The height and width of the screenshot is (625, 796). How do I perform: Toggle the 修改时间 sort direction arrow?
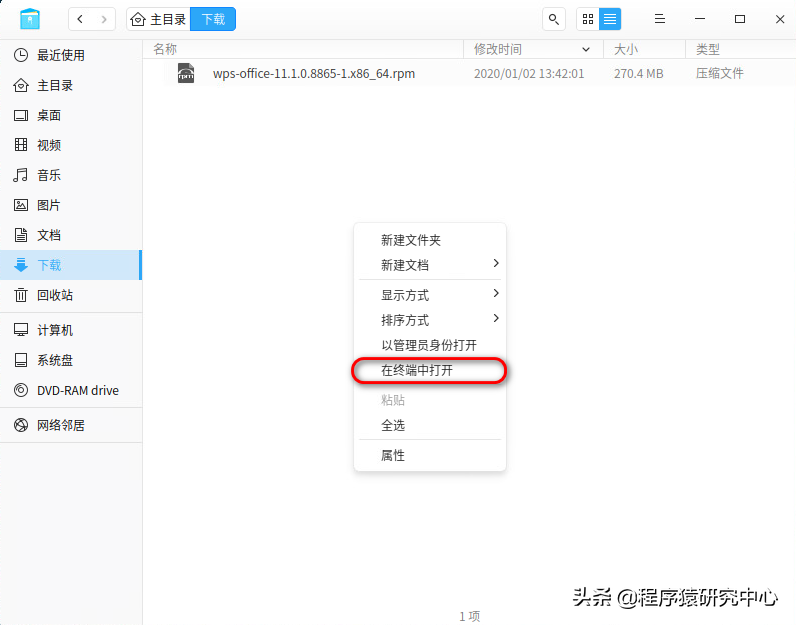pos(586,49)
